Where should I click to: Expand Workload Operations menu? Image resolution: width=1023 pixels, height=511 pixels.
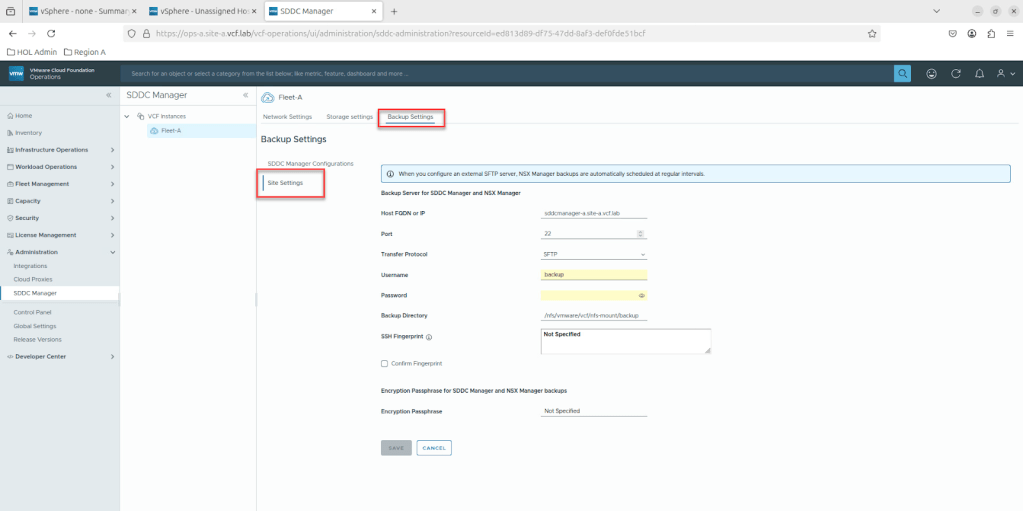(112, 167)
